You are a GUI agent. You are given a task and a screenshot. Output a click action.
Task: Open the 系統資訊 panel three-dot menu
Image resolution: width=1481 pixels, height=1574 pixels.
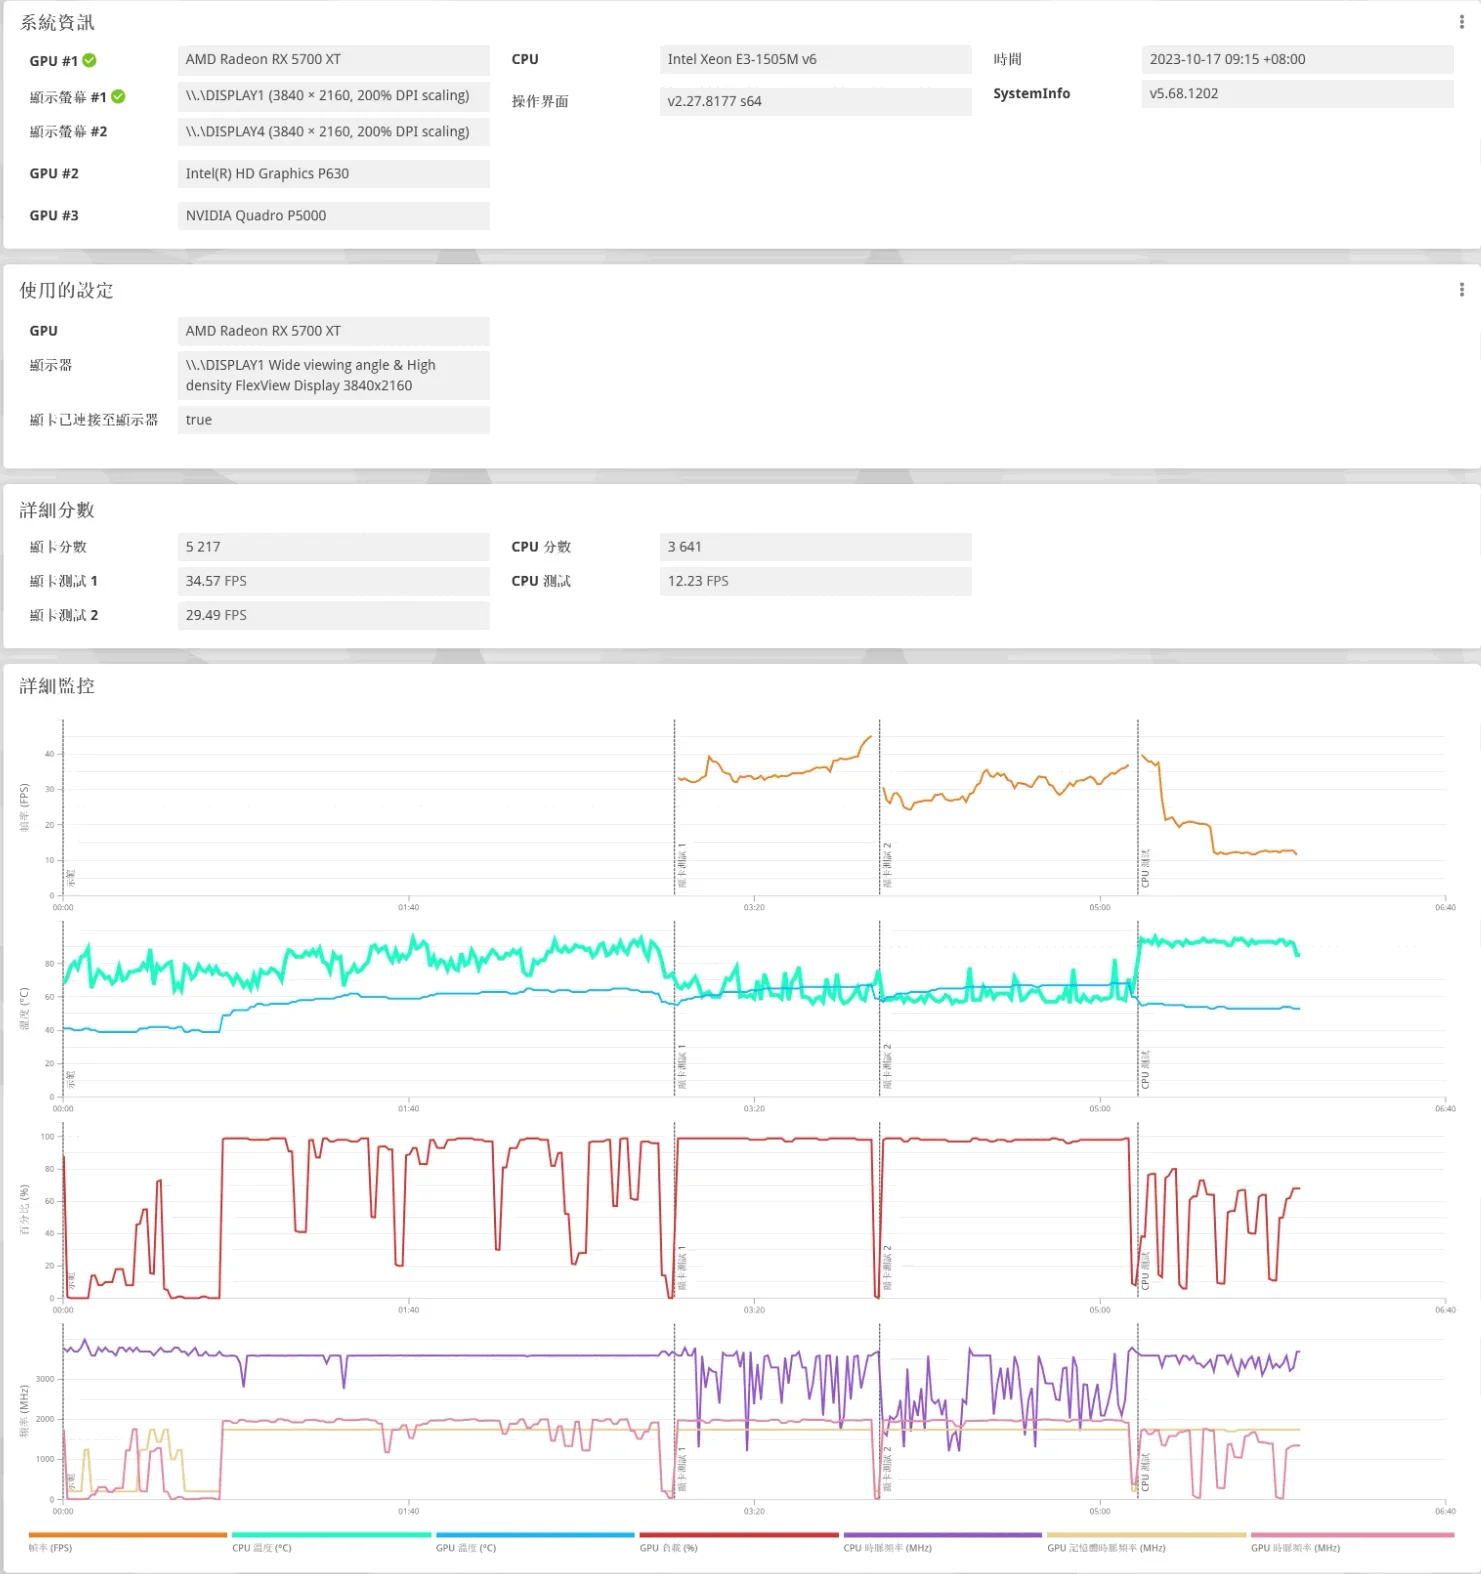coord(1461,22)
